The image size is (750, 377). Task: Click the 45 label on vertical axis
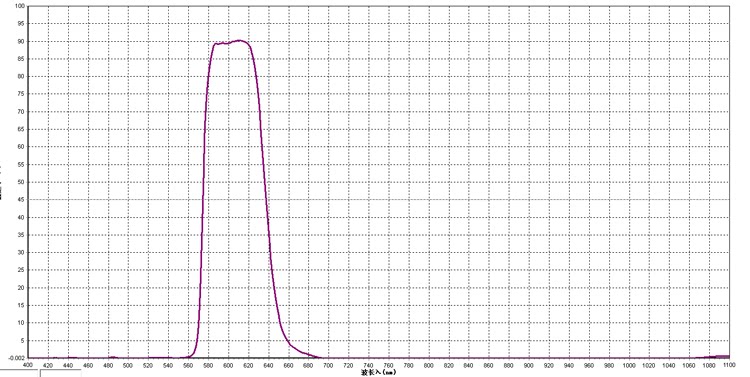(x=21, y=200)
